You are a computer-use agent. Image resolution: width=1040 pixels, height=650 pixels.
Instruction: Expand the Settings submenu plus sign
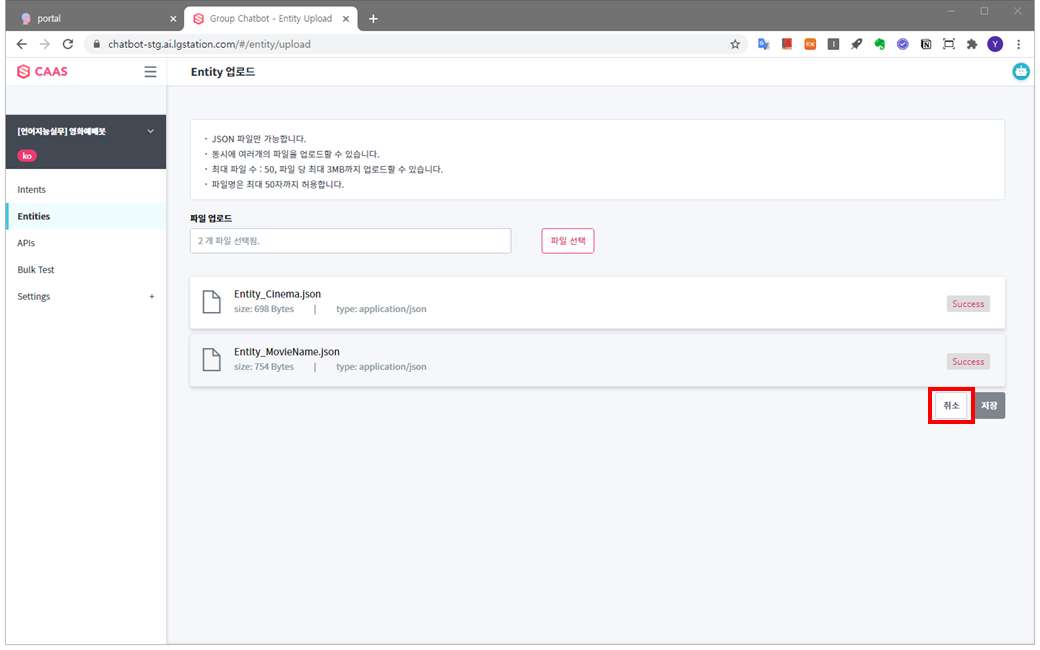point(152,297)
